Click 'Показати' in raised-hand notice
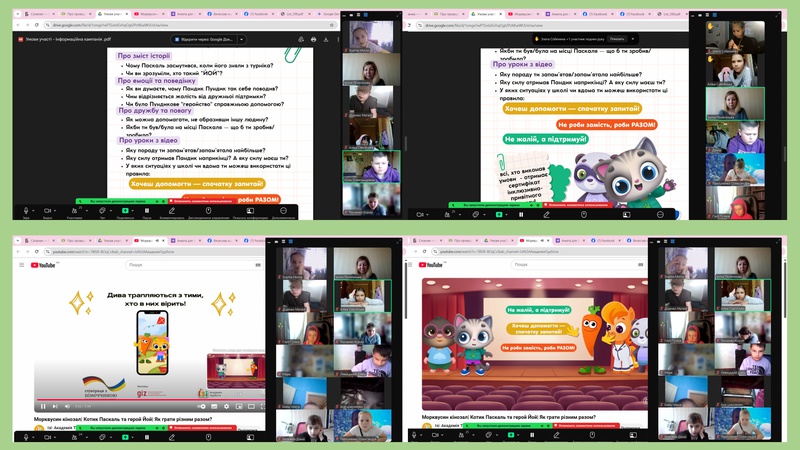The width and height of the screenshot is (800, 450). (617, 39)
